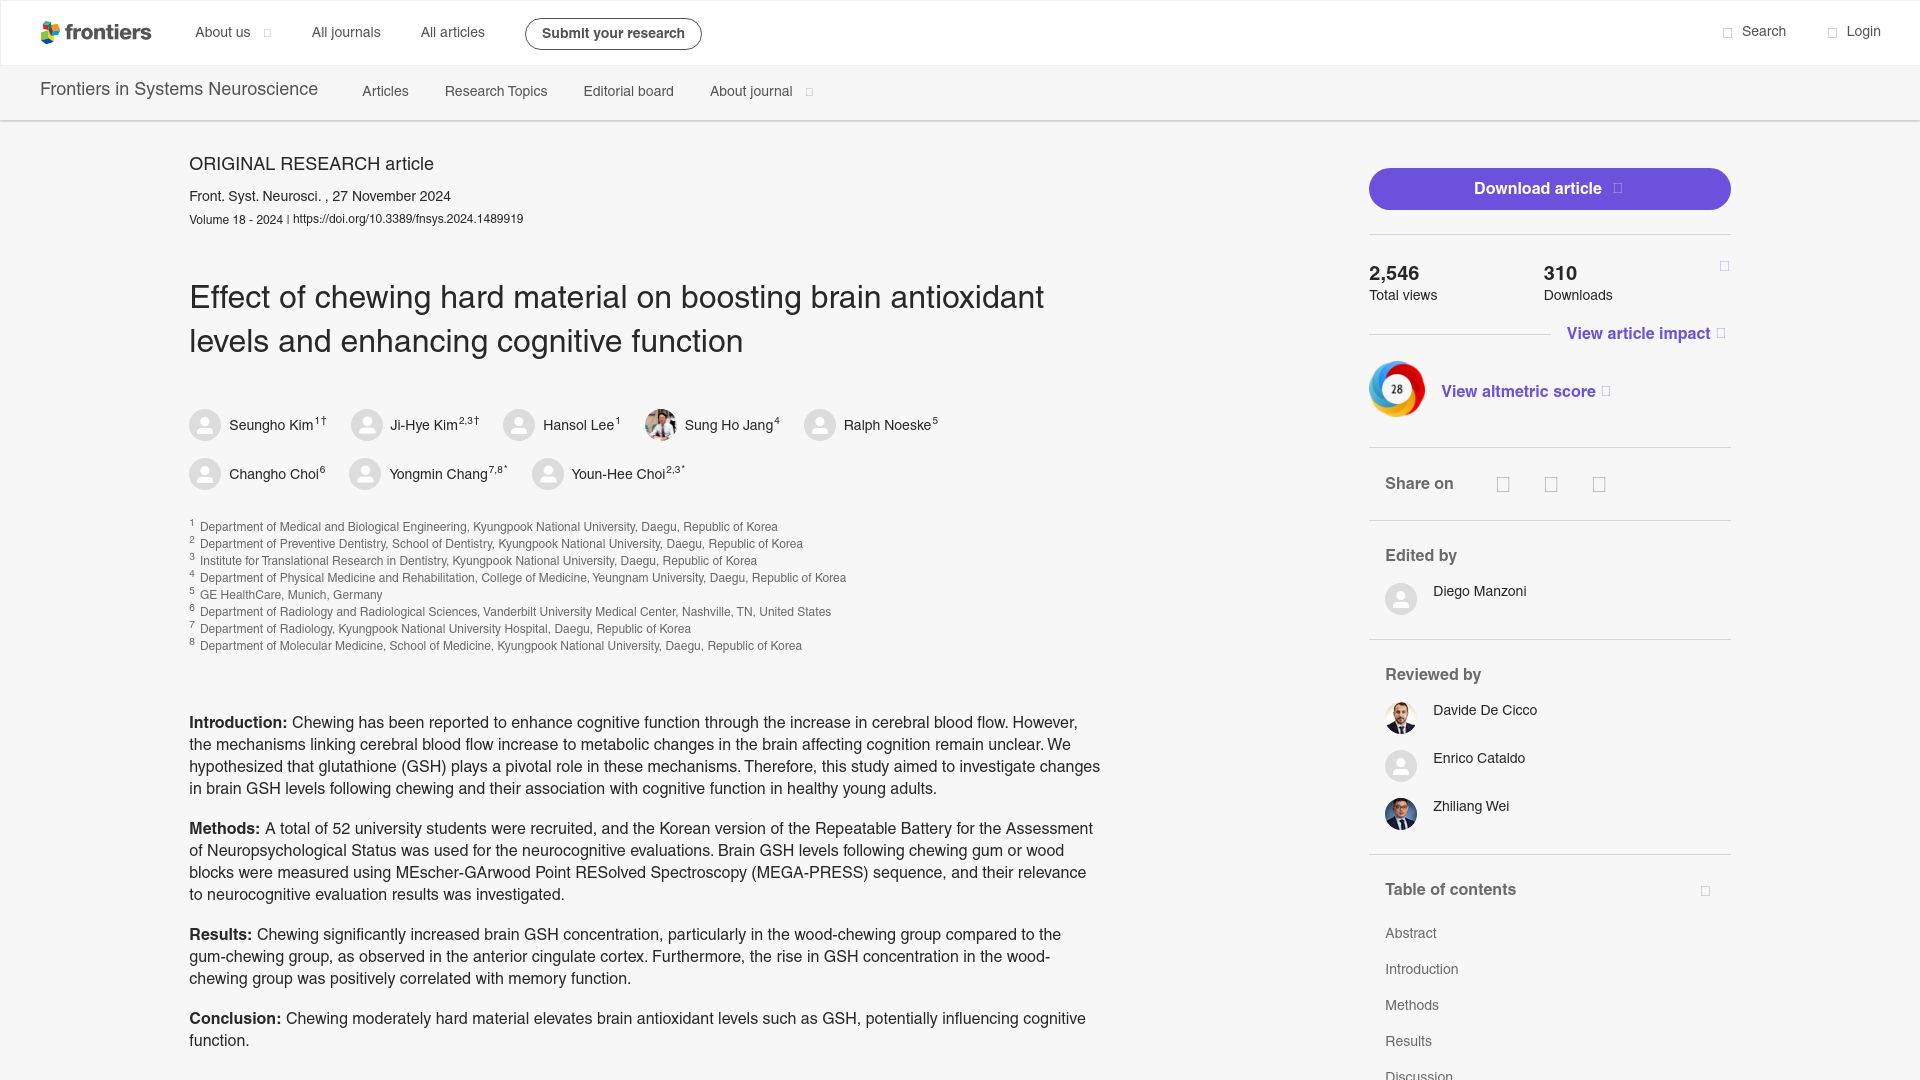Click third Share on social icon

click(x=1599, y=485)
